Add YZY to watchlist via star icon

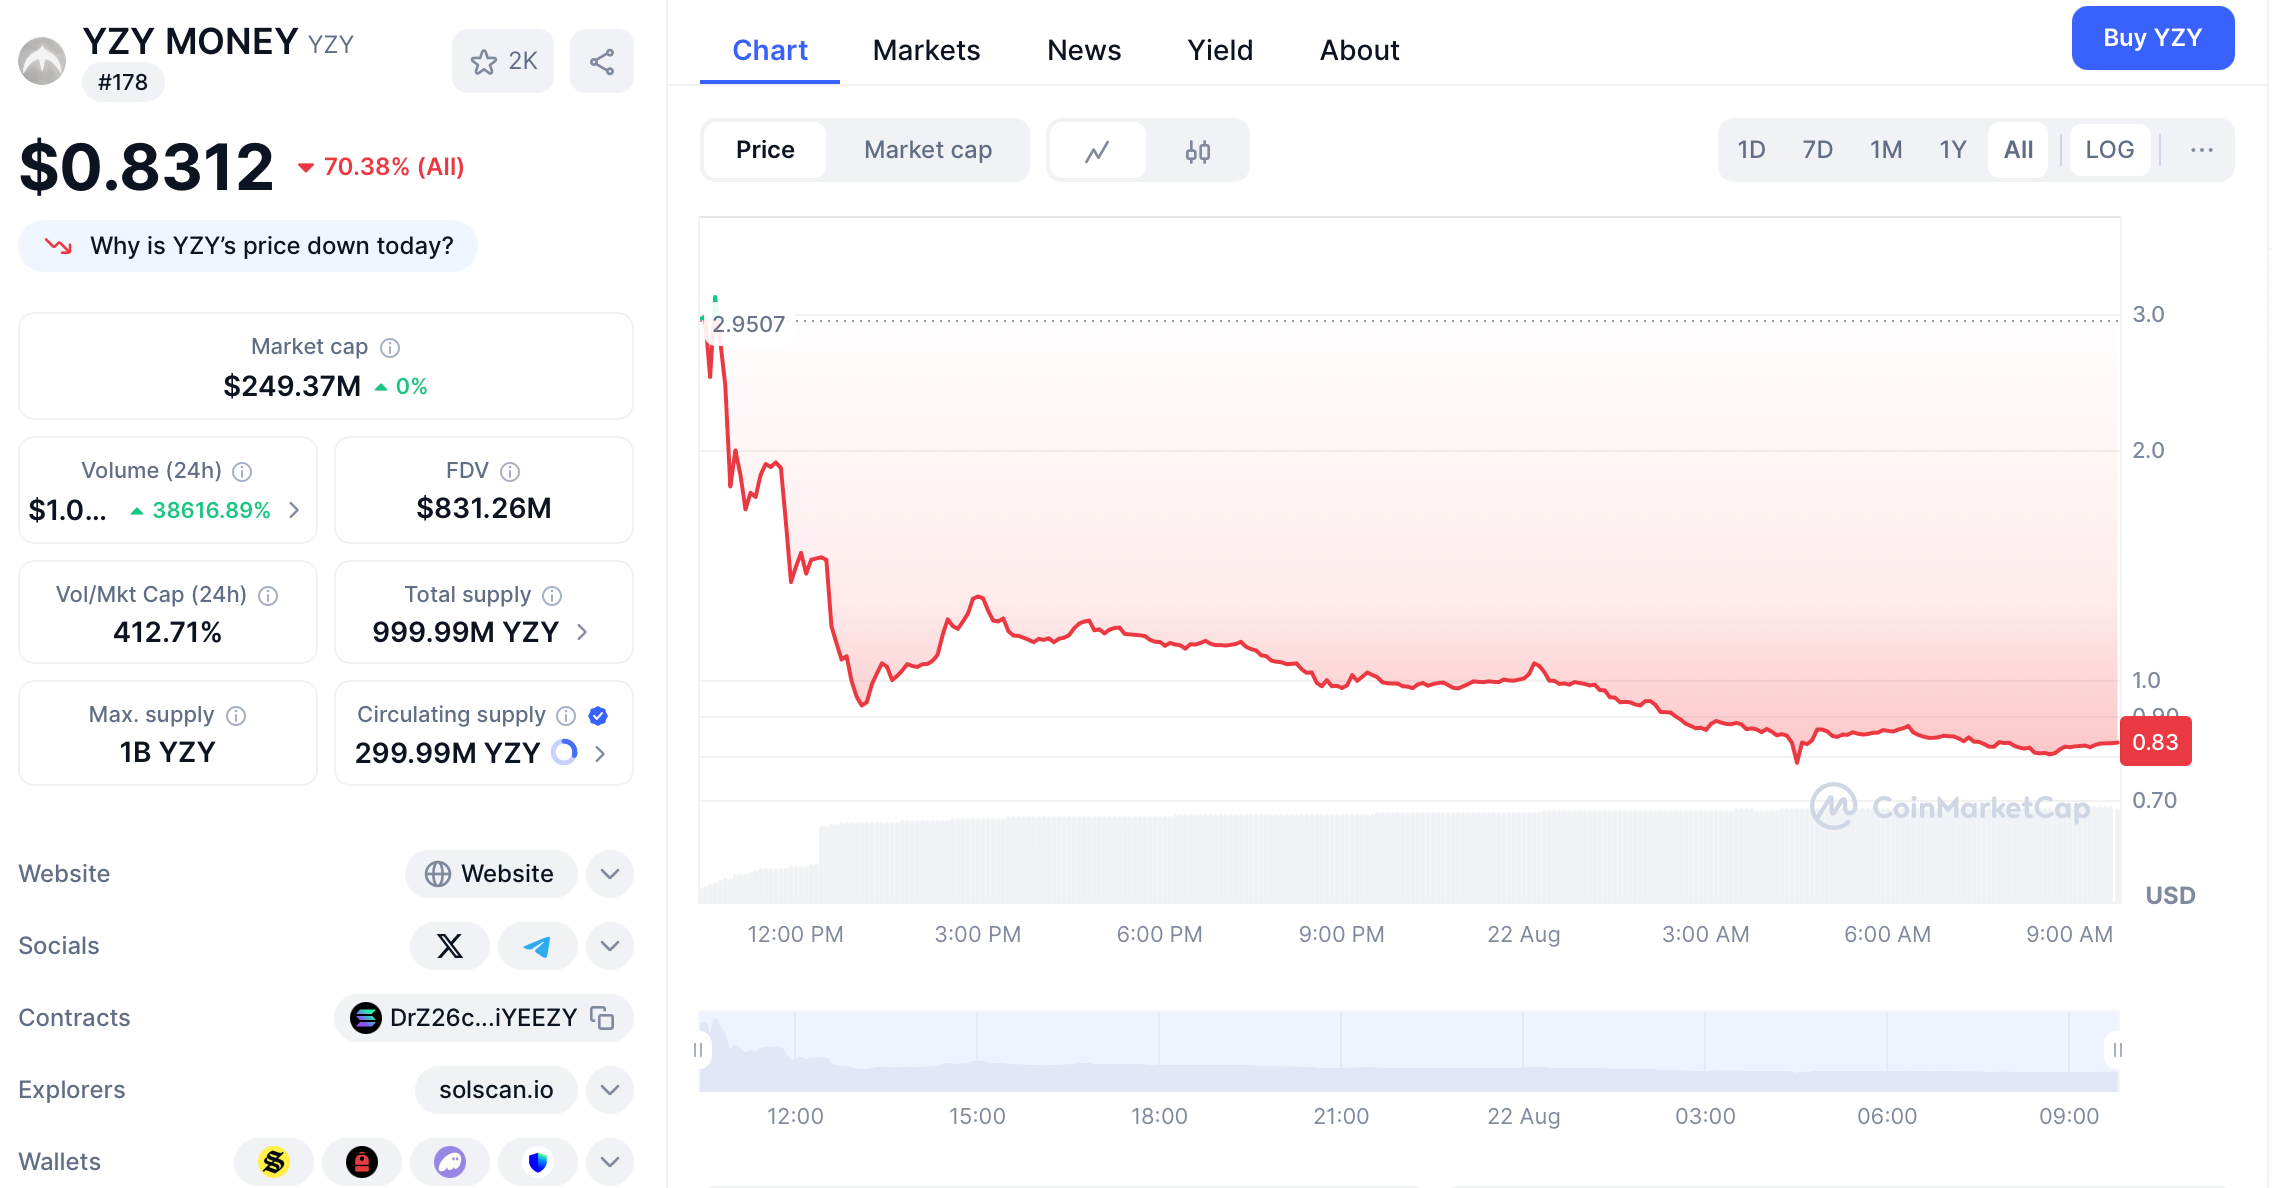[x=485, y=62]
